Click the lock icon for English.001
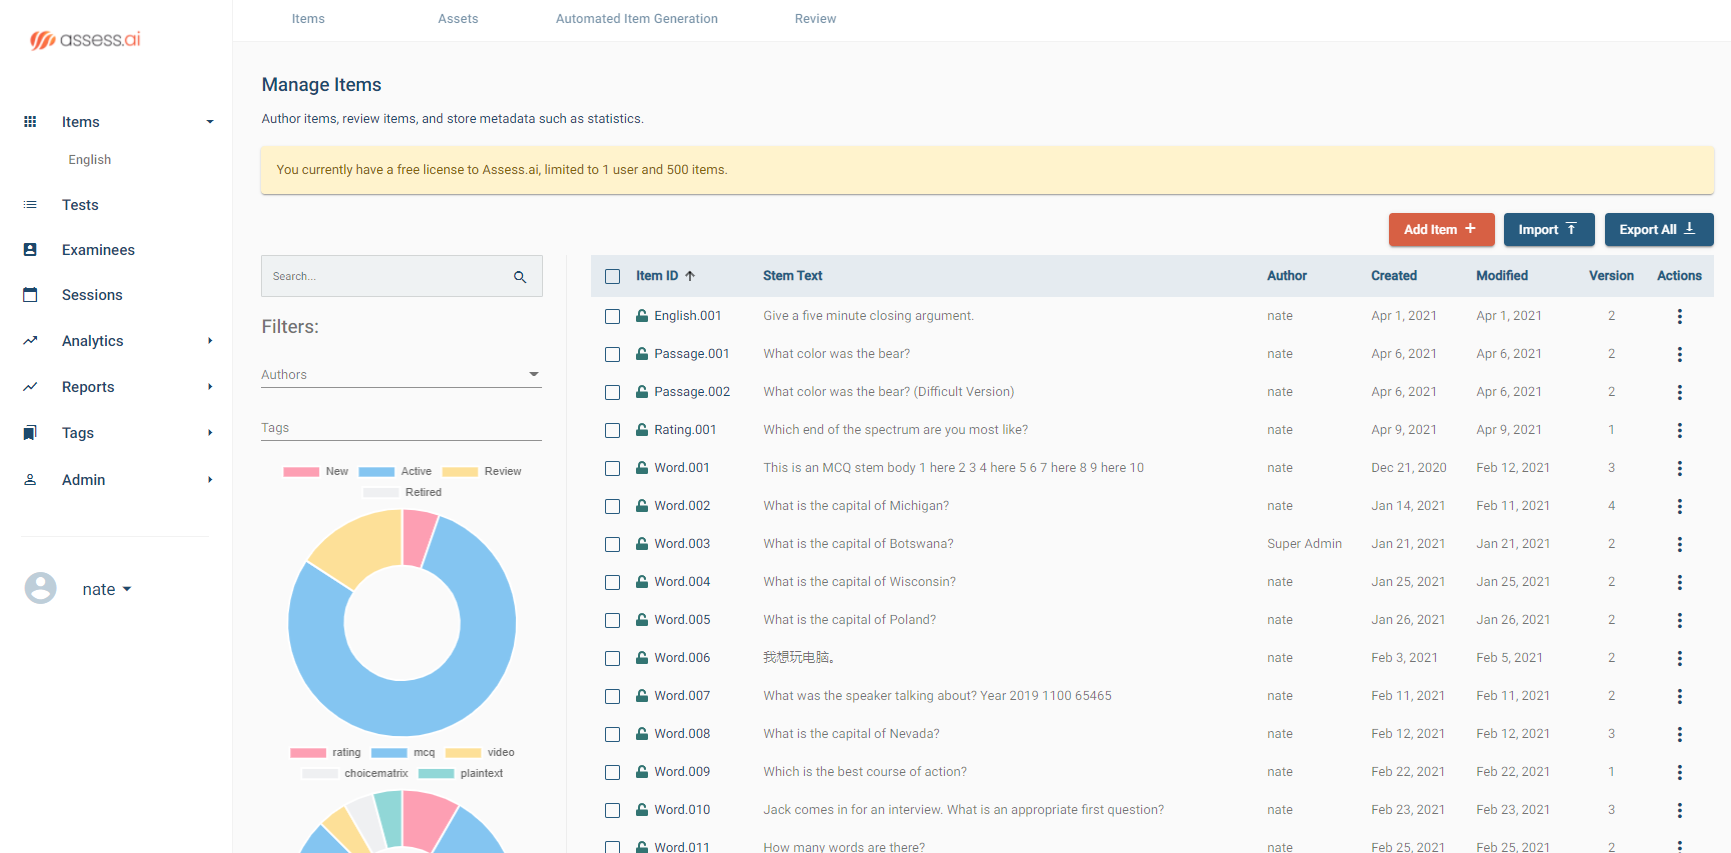 [x=642, y=316]
